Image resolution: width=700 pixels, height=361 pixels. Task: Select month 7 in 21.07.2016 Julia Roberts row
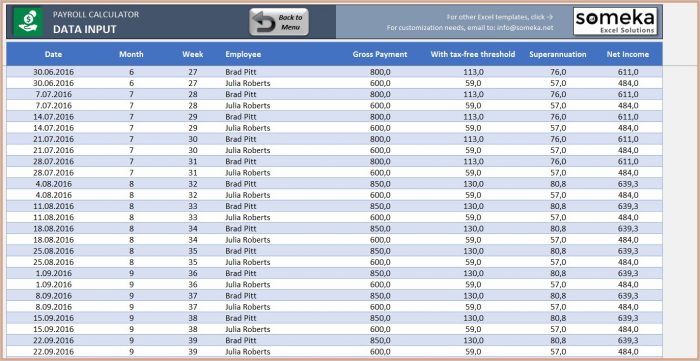pyautogui.click(x=131, y=150)
